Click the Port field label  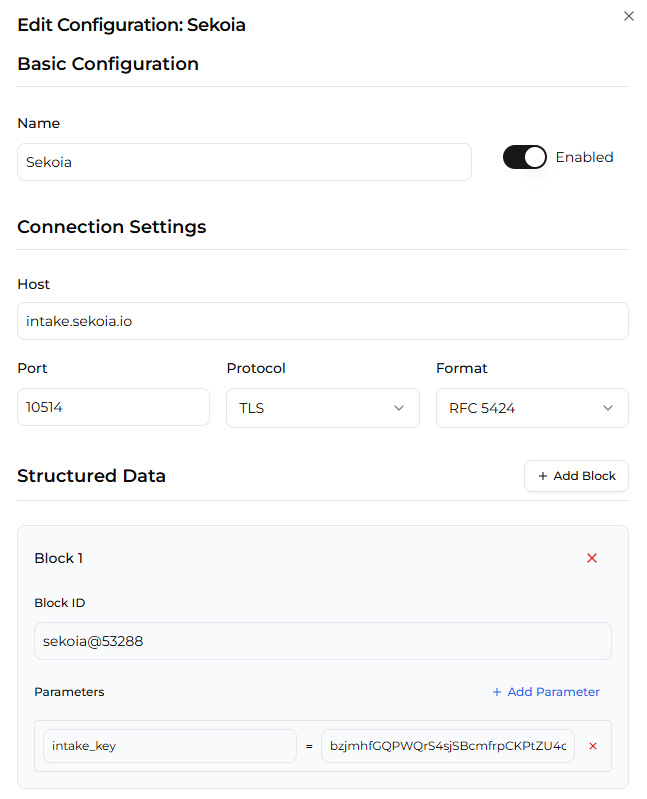pos(32,368)
